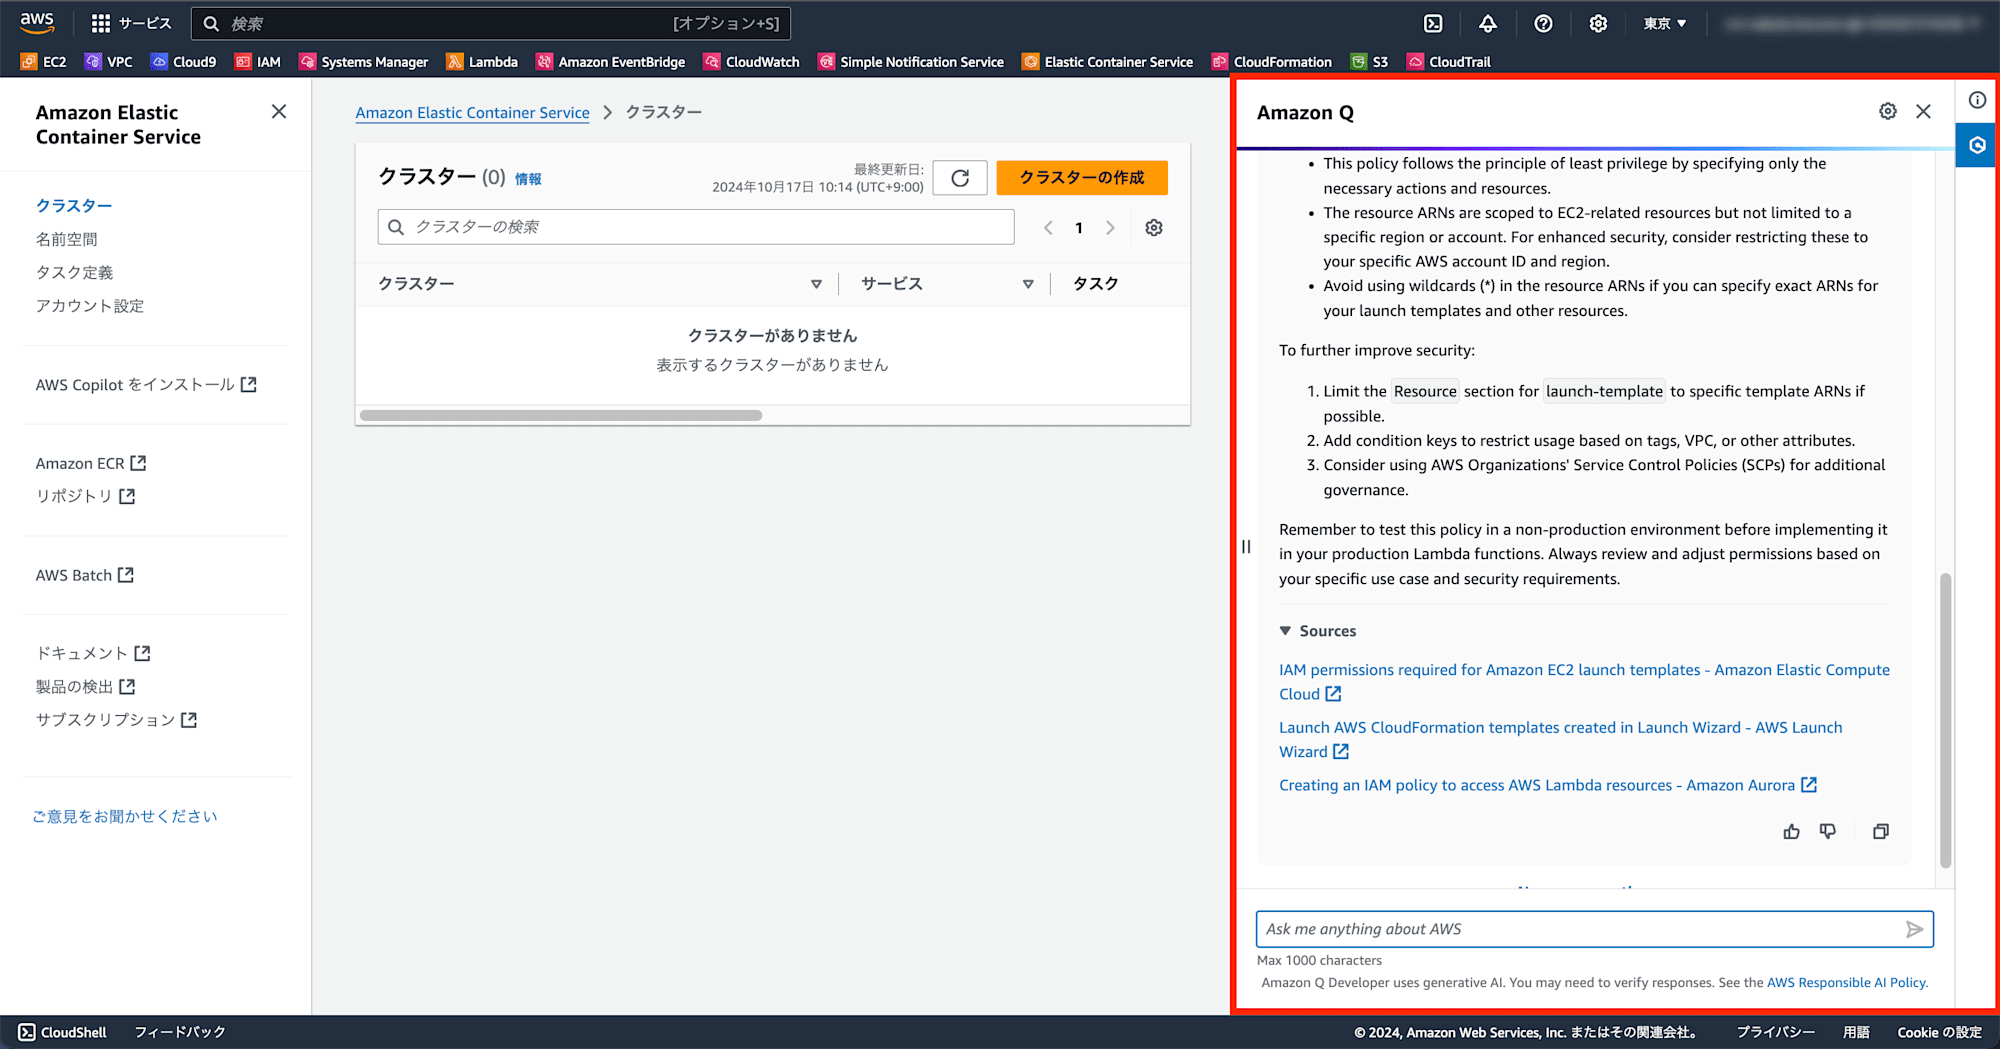This screenshot has width=2000, height=1049.
Task: Open Creating an IAM policy Aurora source
Action: click(1548, 785)
